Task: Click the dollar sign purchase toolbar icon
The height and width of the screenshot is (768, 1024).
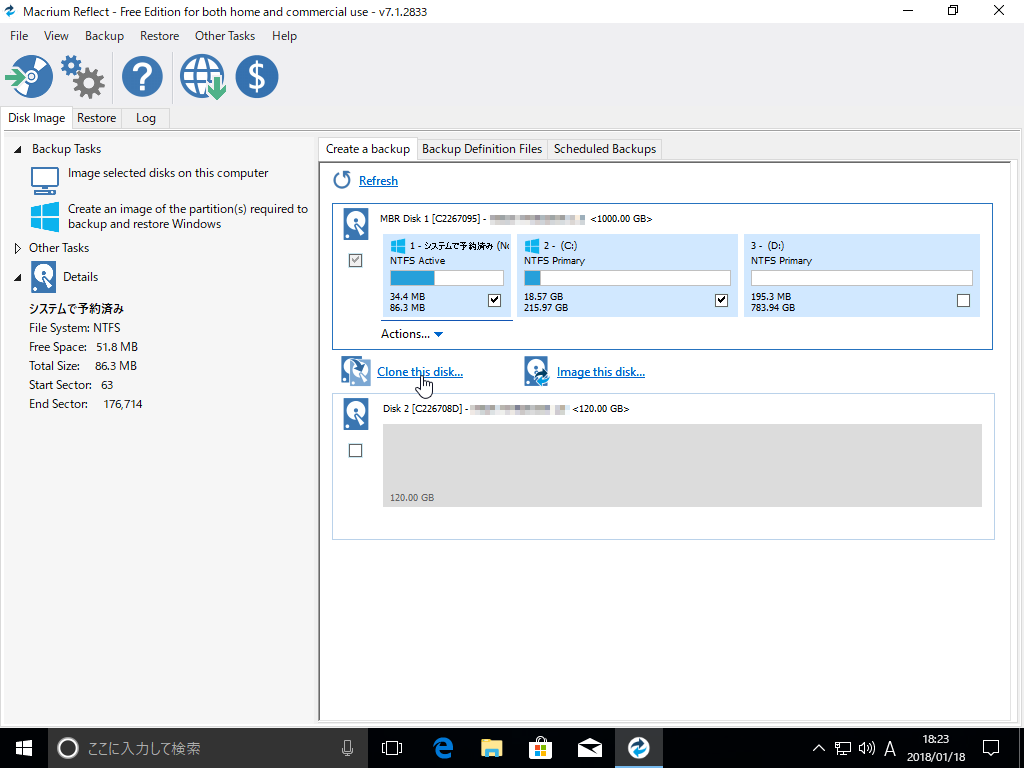Action: 257,76
